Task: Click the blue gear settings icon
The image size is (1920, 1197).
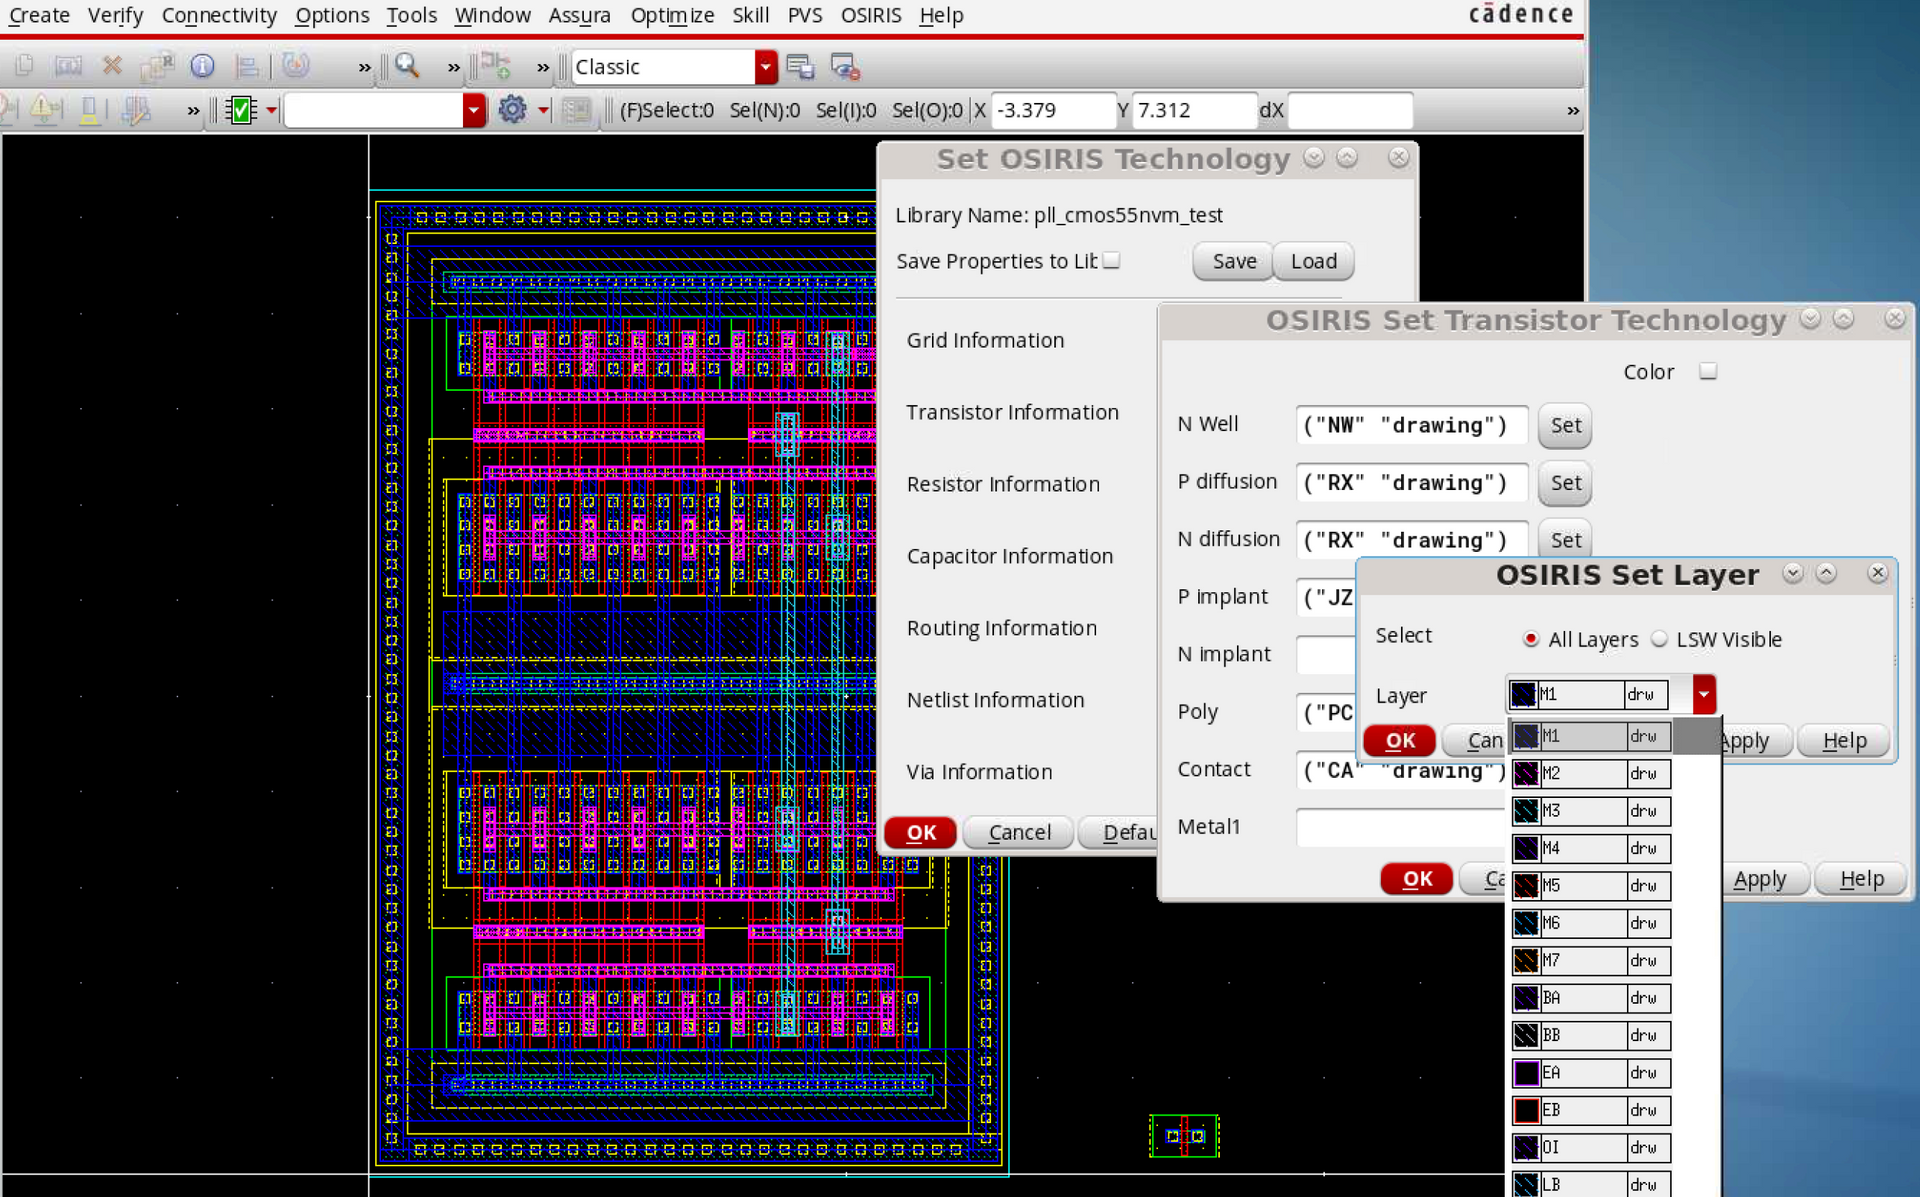Action: [x=512, y=109]
